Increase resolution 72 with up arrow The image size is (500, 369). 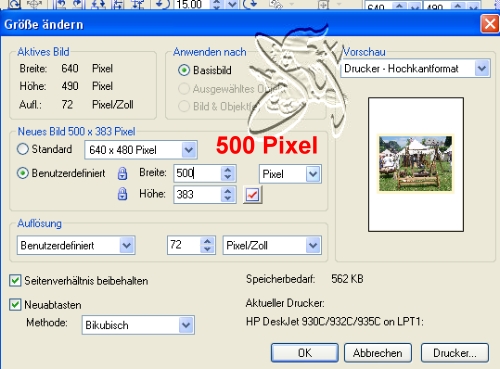(x=207, y=241)
